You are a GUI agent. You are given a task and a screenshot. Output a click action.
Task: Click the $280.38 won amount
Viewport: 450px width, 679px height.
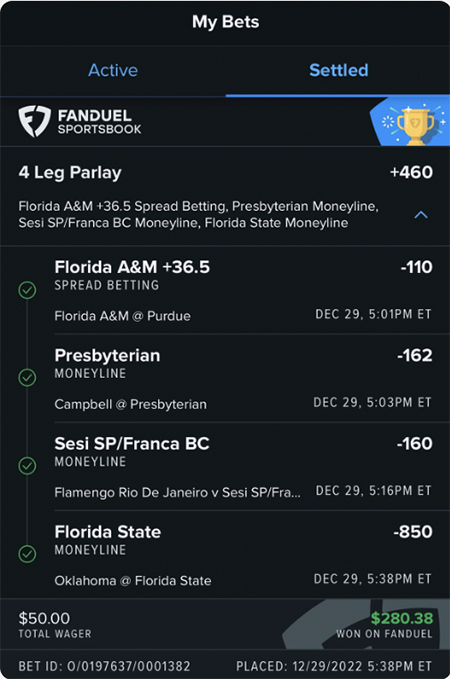(401, 618)
